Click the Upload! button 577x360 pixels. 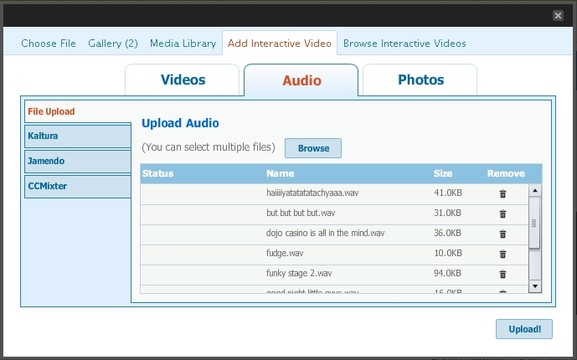524,329
